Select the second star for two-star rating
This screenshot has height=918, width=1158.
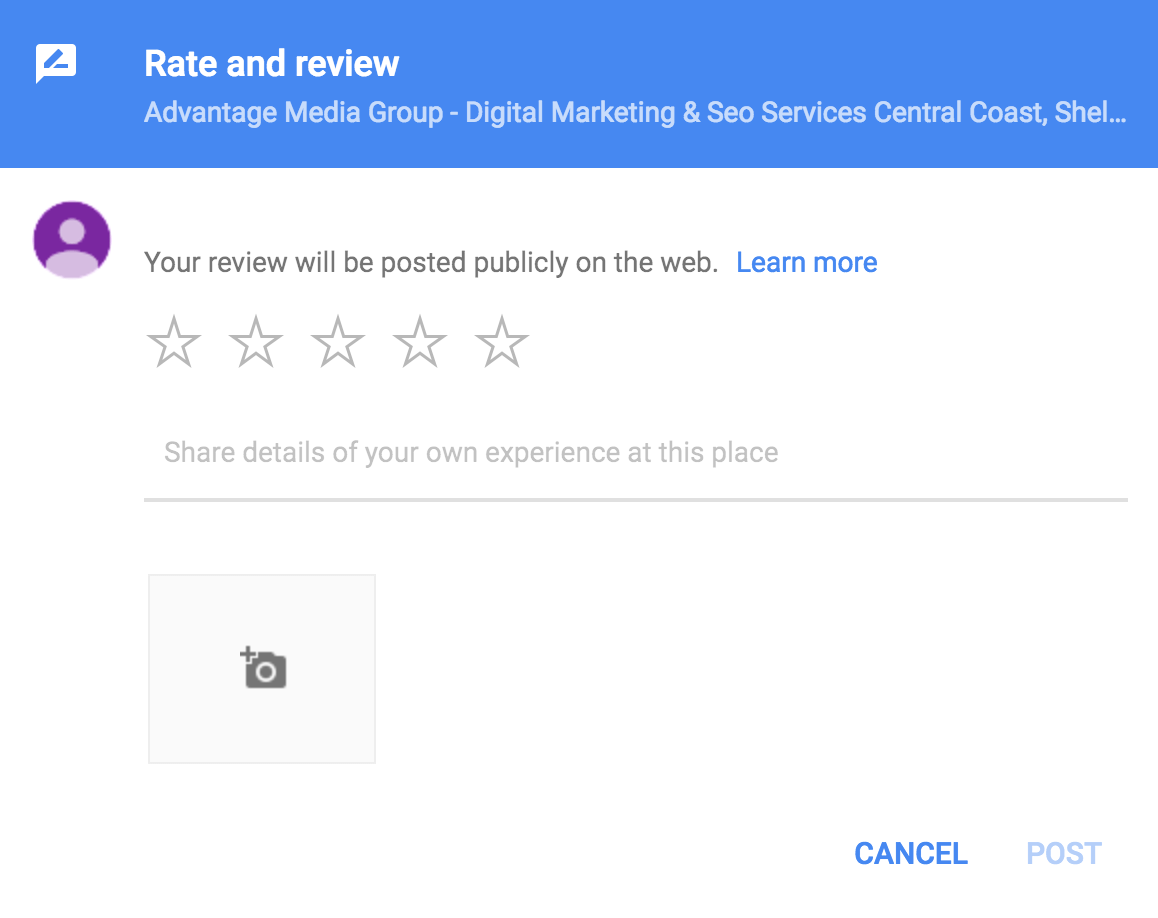coord(256,343)
